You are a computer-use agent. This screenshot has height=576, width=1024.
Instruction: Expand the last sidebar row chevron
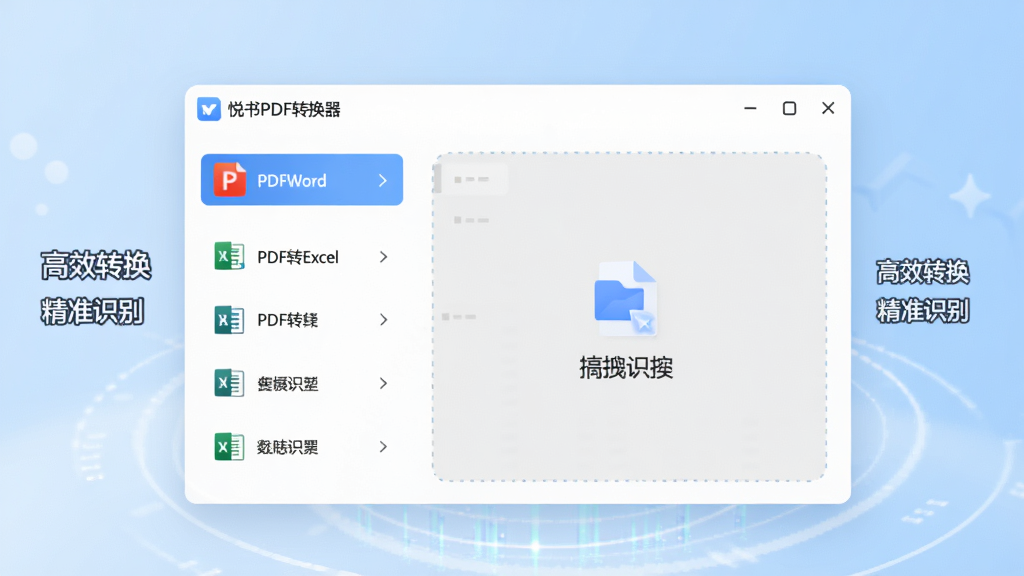[383, 447]
